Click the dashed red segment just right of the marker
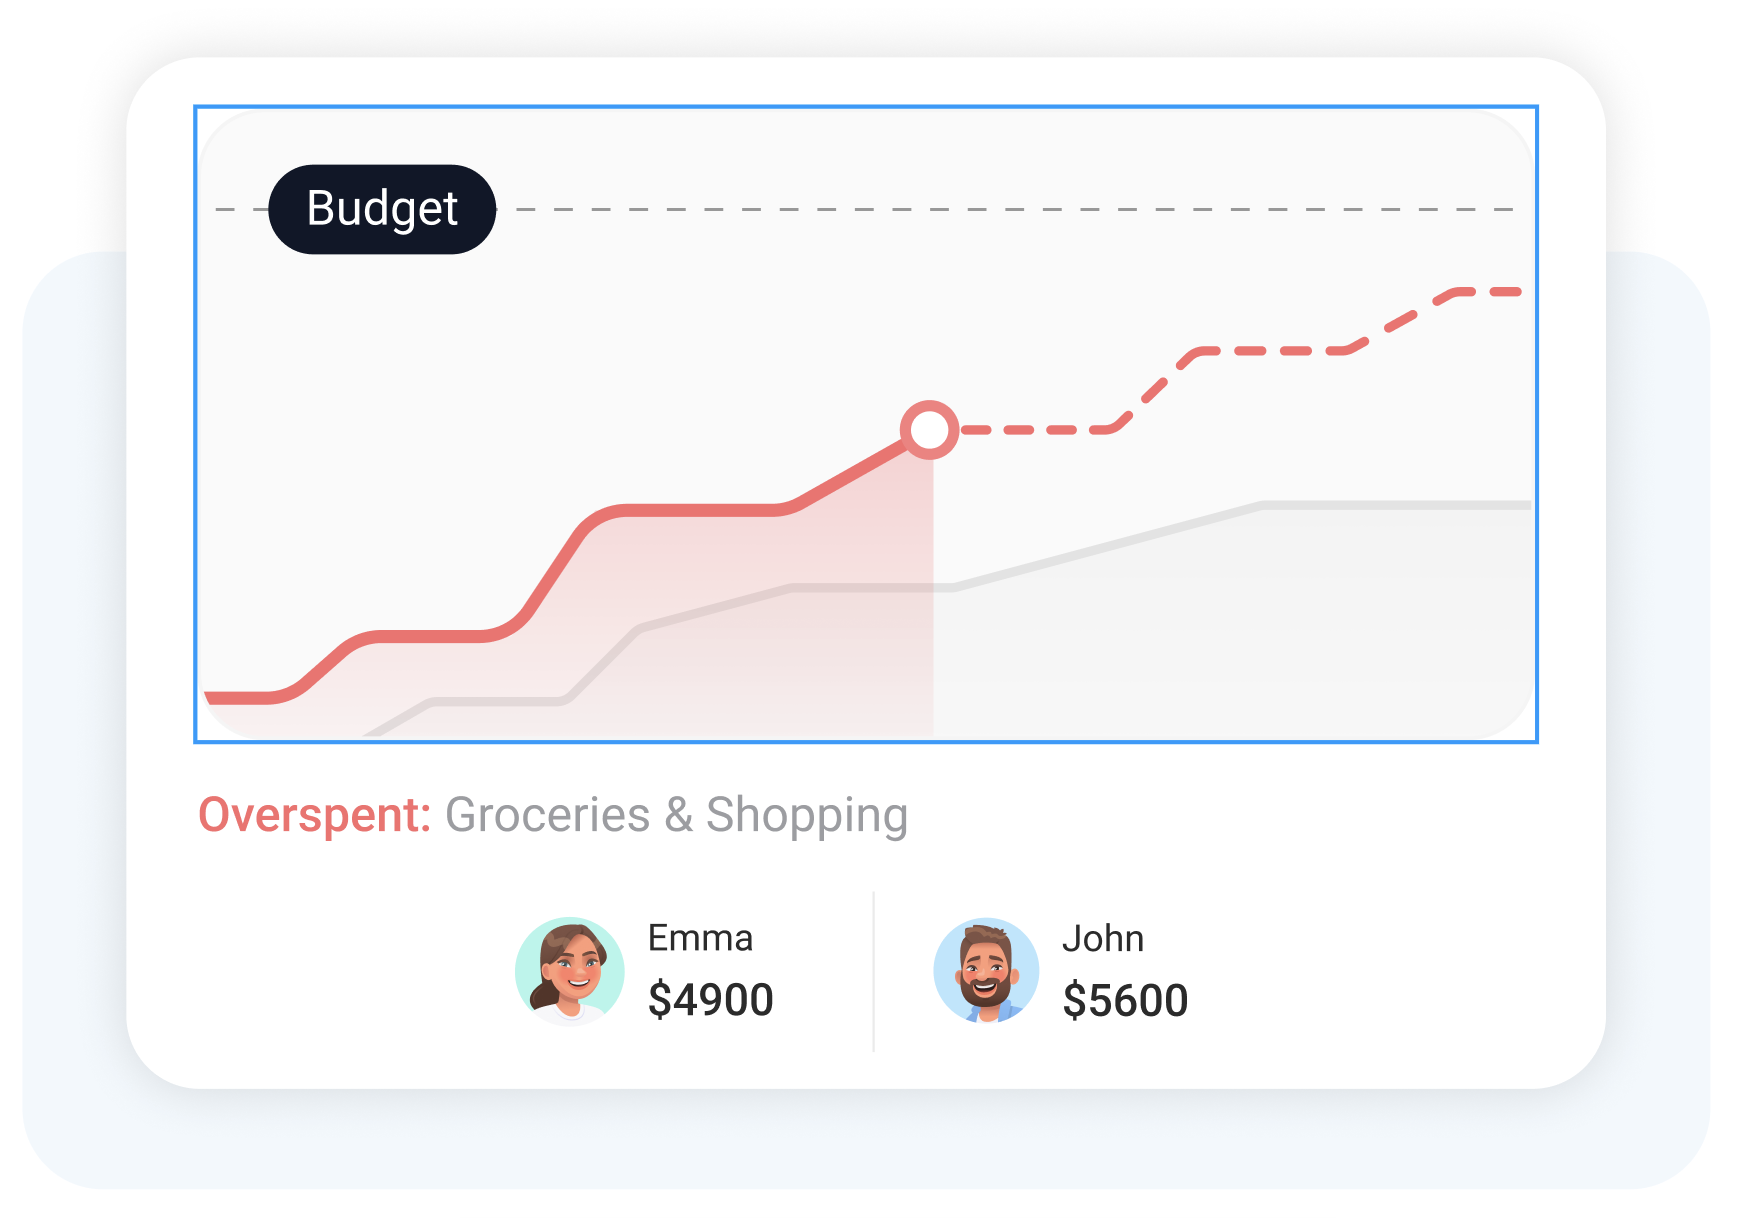Screen dimensions: 1740x1218 (x=1030, y=430)
